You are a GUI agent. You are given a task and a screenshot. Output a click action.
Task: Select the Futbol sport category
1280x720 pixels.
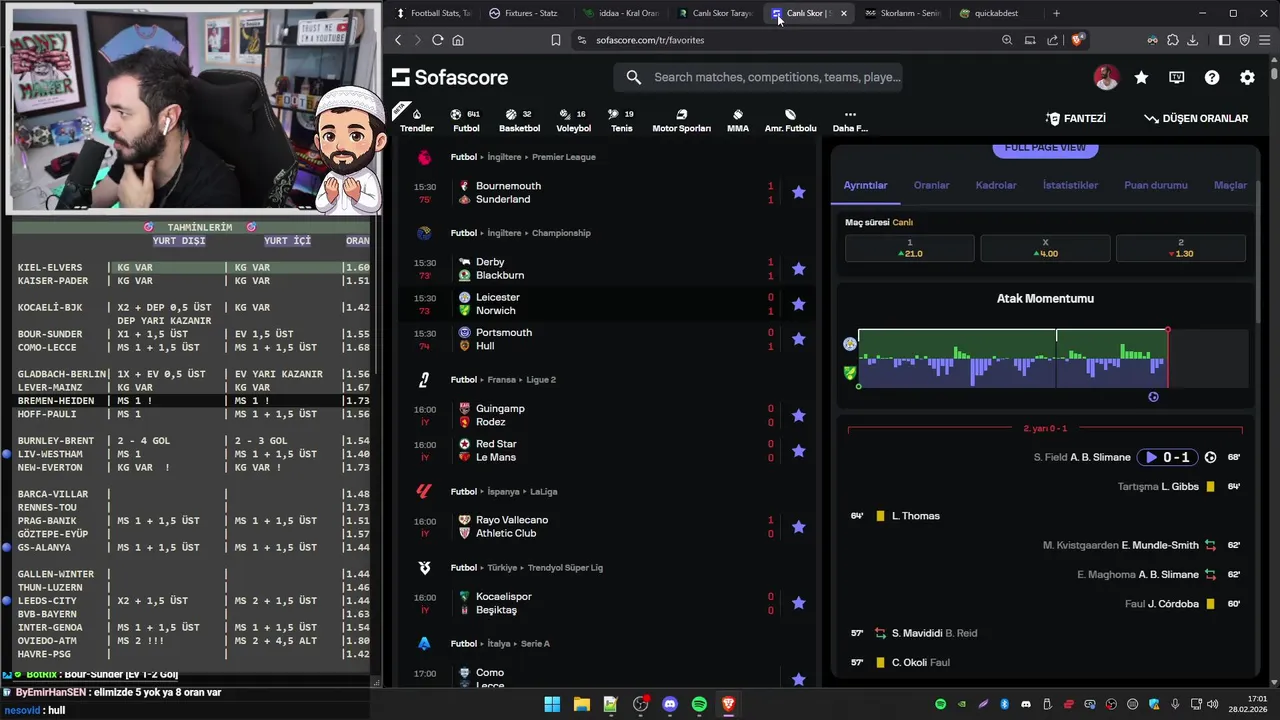[466, 120]
